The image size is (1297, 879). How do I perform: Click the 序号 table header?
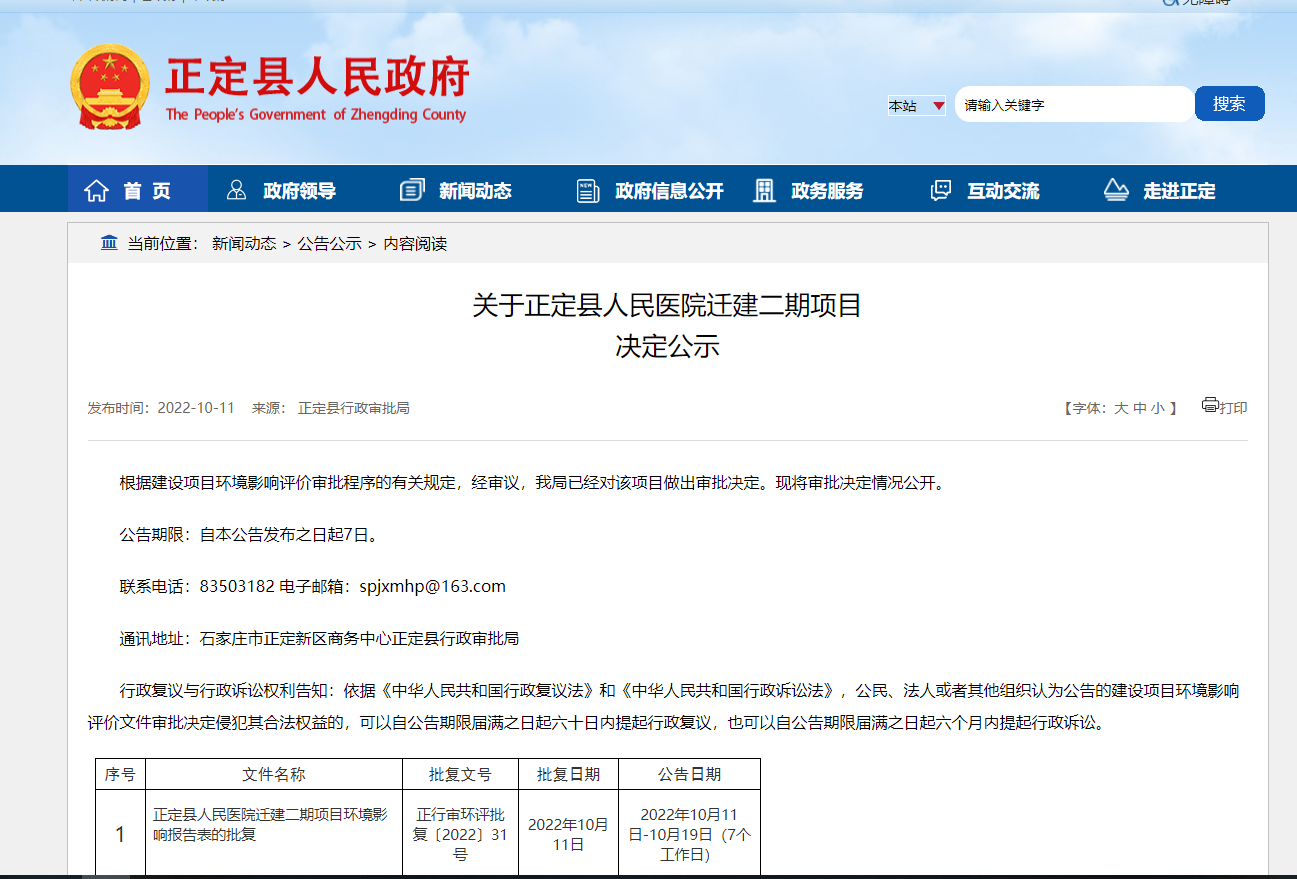[x=120, y=774]
